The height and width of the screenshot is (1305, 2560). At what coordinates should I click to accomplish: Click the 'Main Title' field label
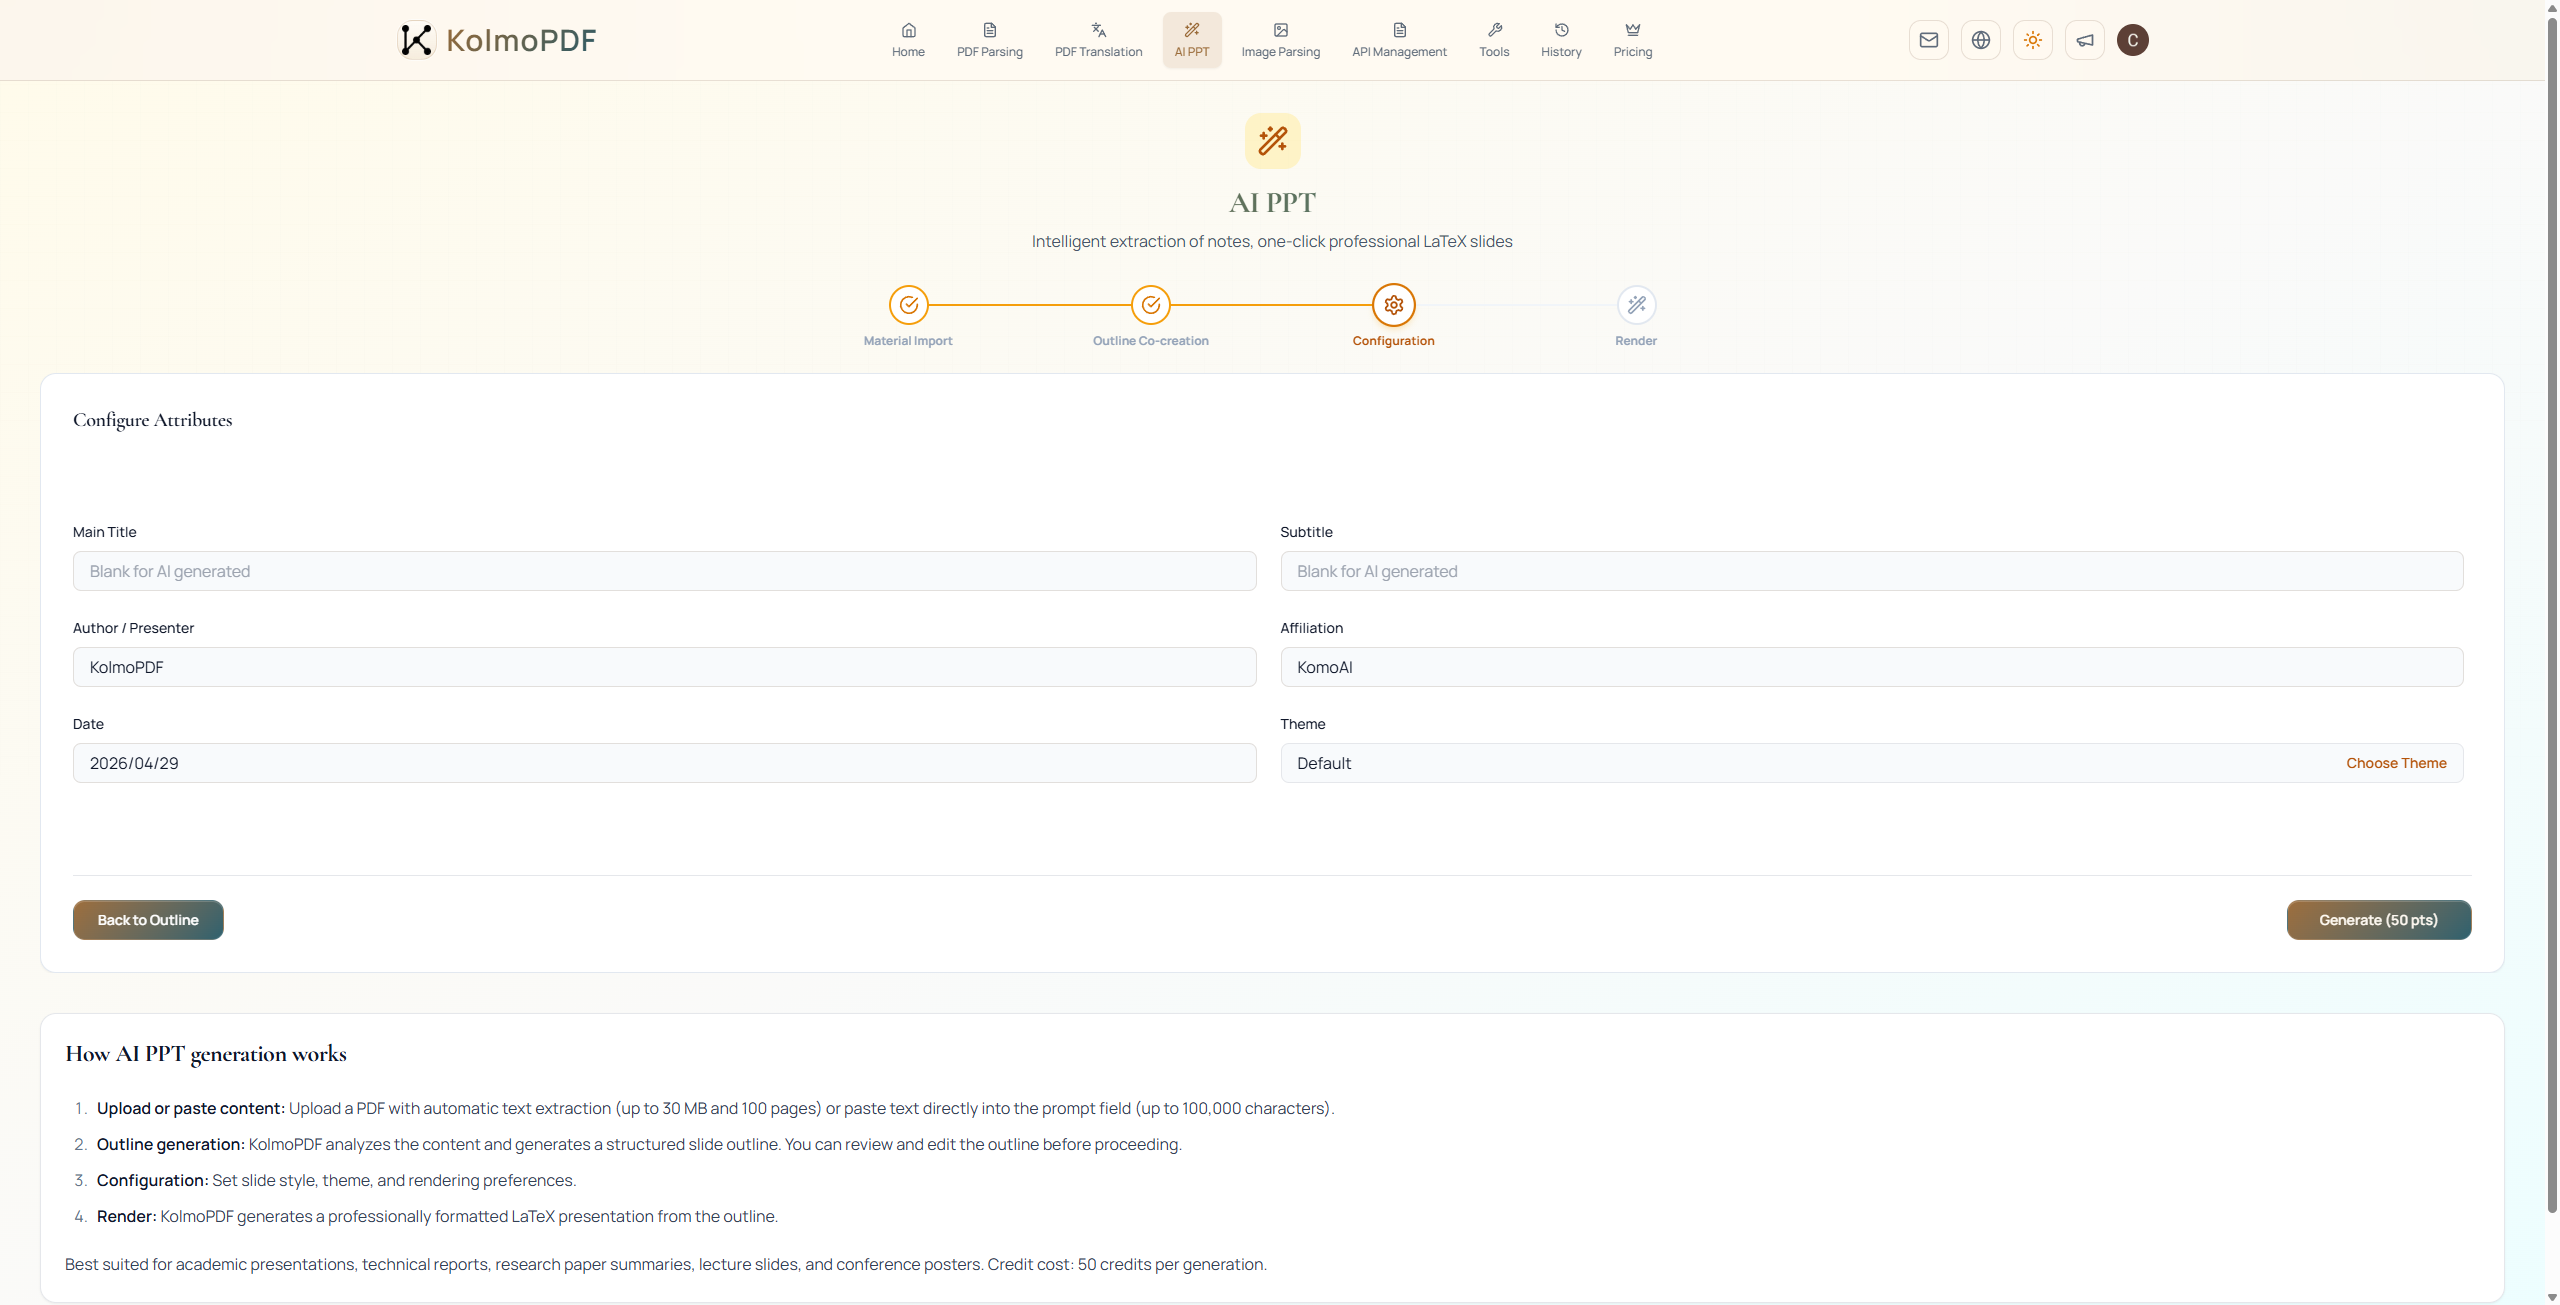tap(105, 532)
